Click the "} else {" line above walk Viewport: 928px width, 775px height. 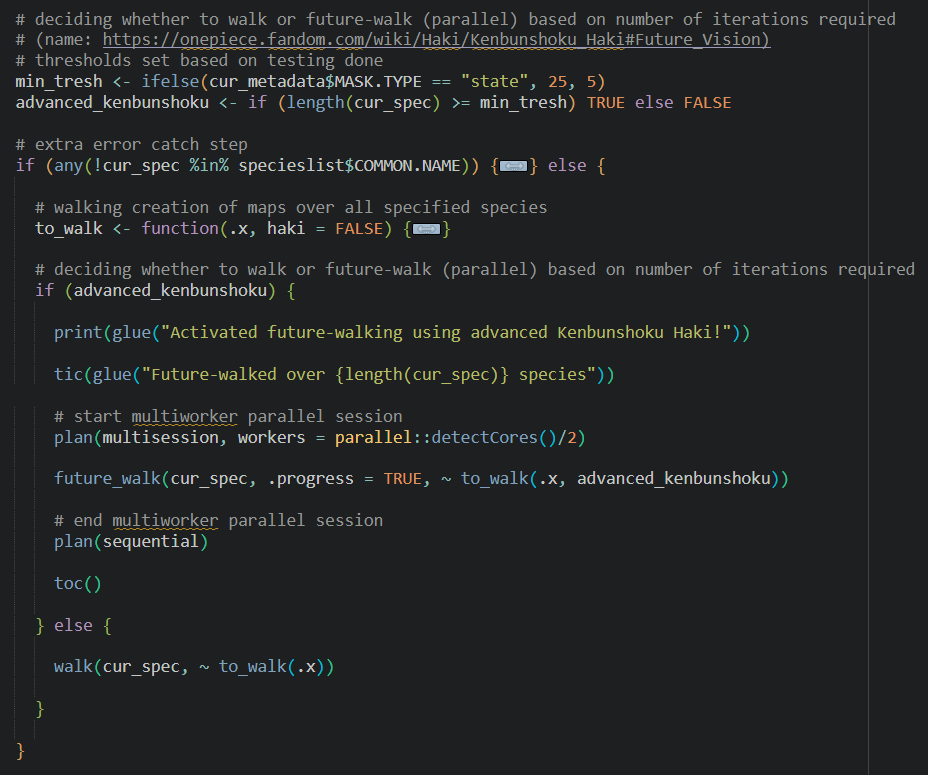(73, 626)
